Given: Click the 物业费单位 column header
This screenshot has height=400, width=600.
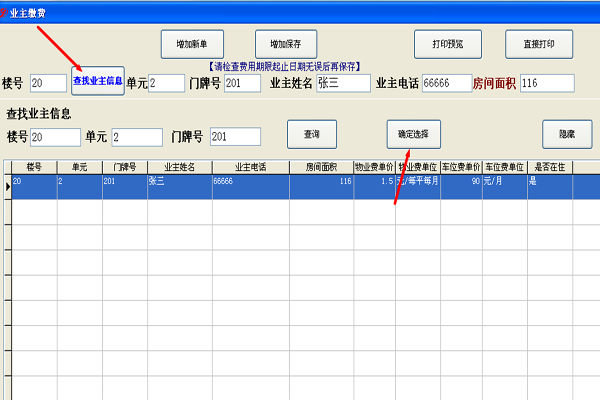Looking at the screenshot, I should click(x=418, y=167).
